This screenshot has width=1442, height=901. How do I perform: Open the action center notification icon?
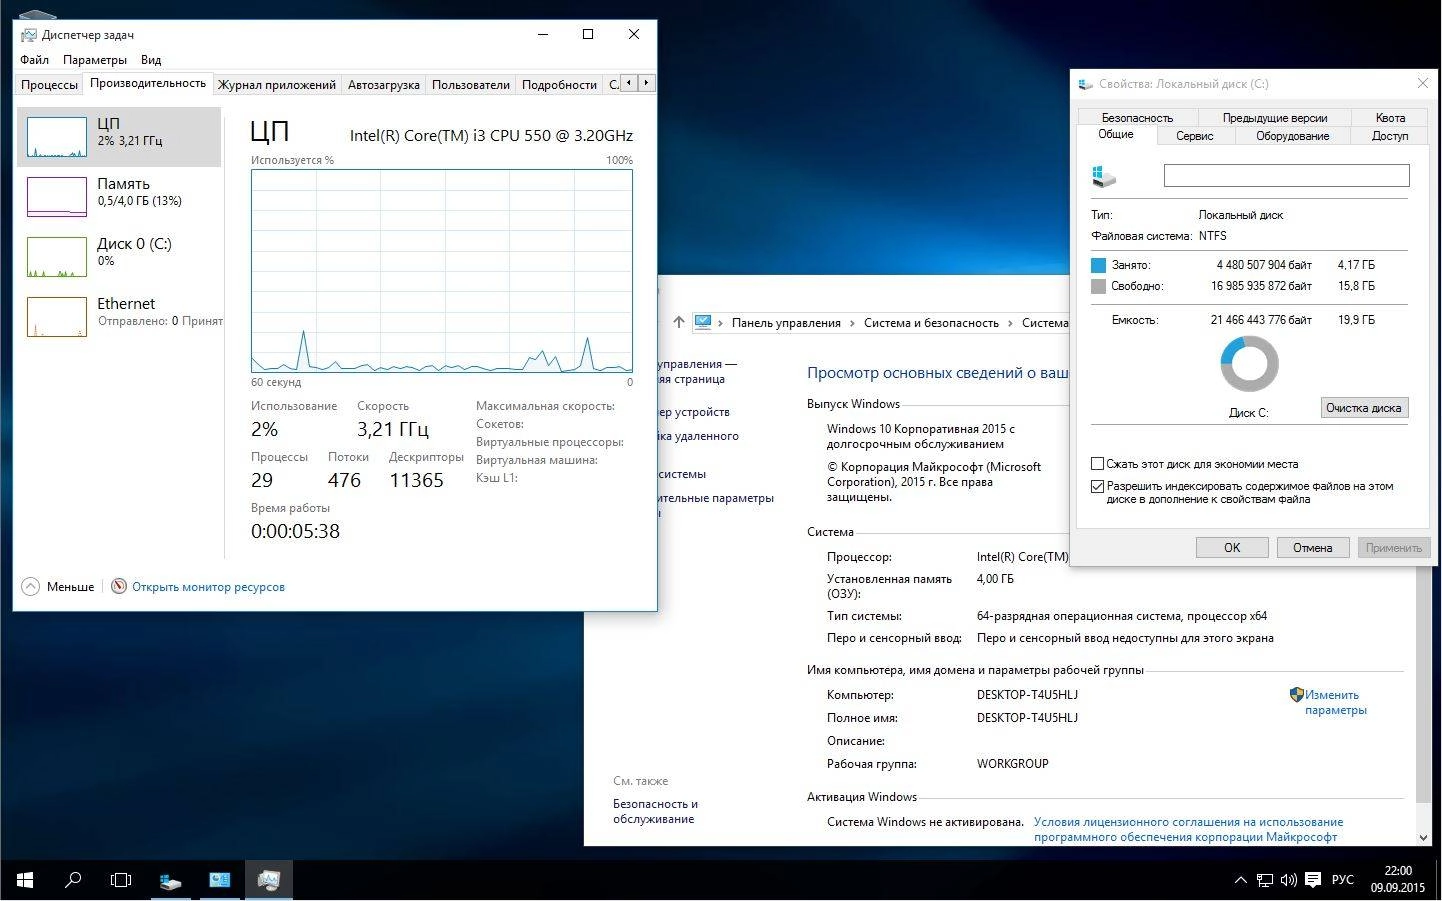1312,880
